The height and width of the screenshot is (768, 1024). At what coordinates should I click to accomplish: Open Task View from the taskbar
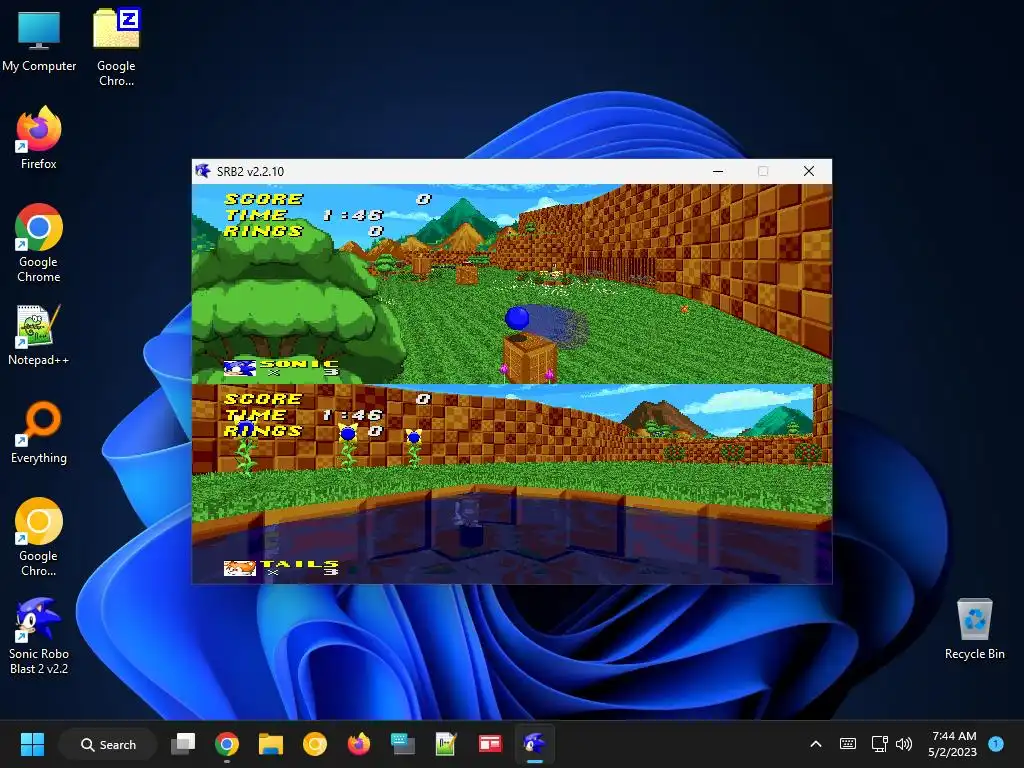[183, 744]
